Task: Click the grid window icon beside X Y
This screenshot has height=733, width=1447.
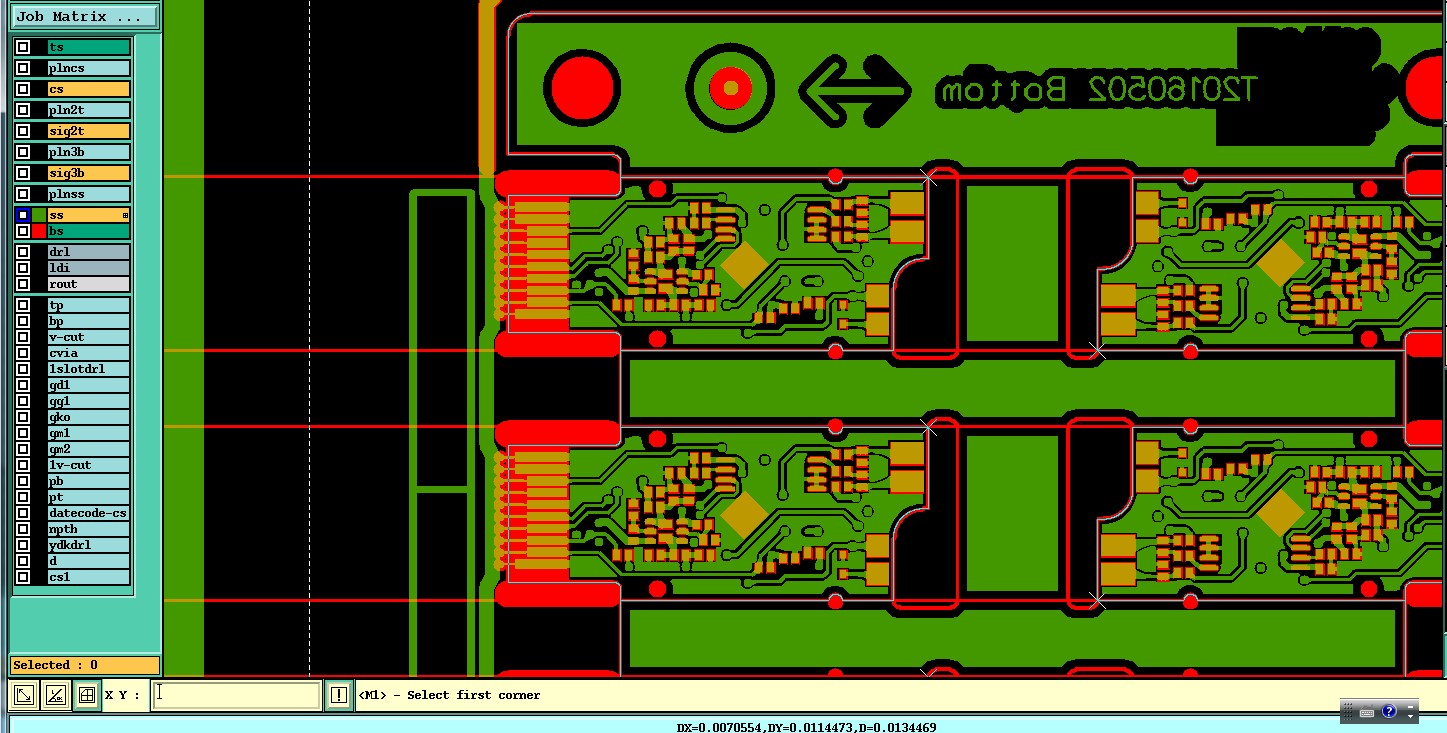Action: click(x=87, y=695)
